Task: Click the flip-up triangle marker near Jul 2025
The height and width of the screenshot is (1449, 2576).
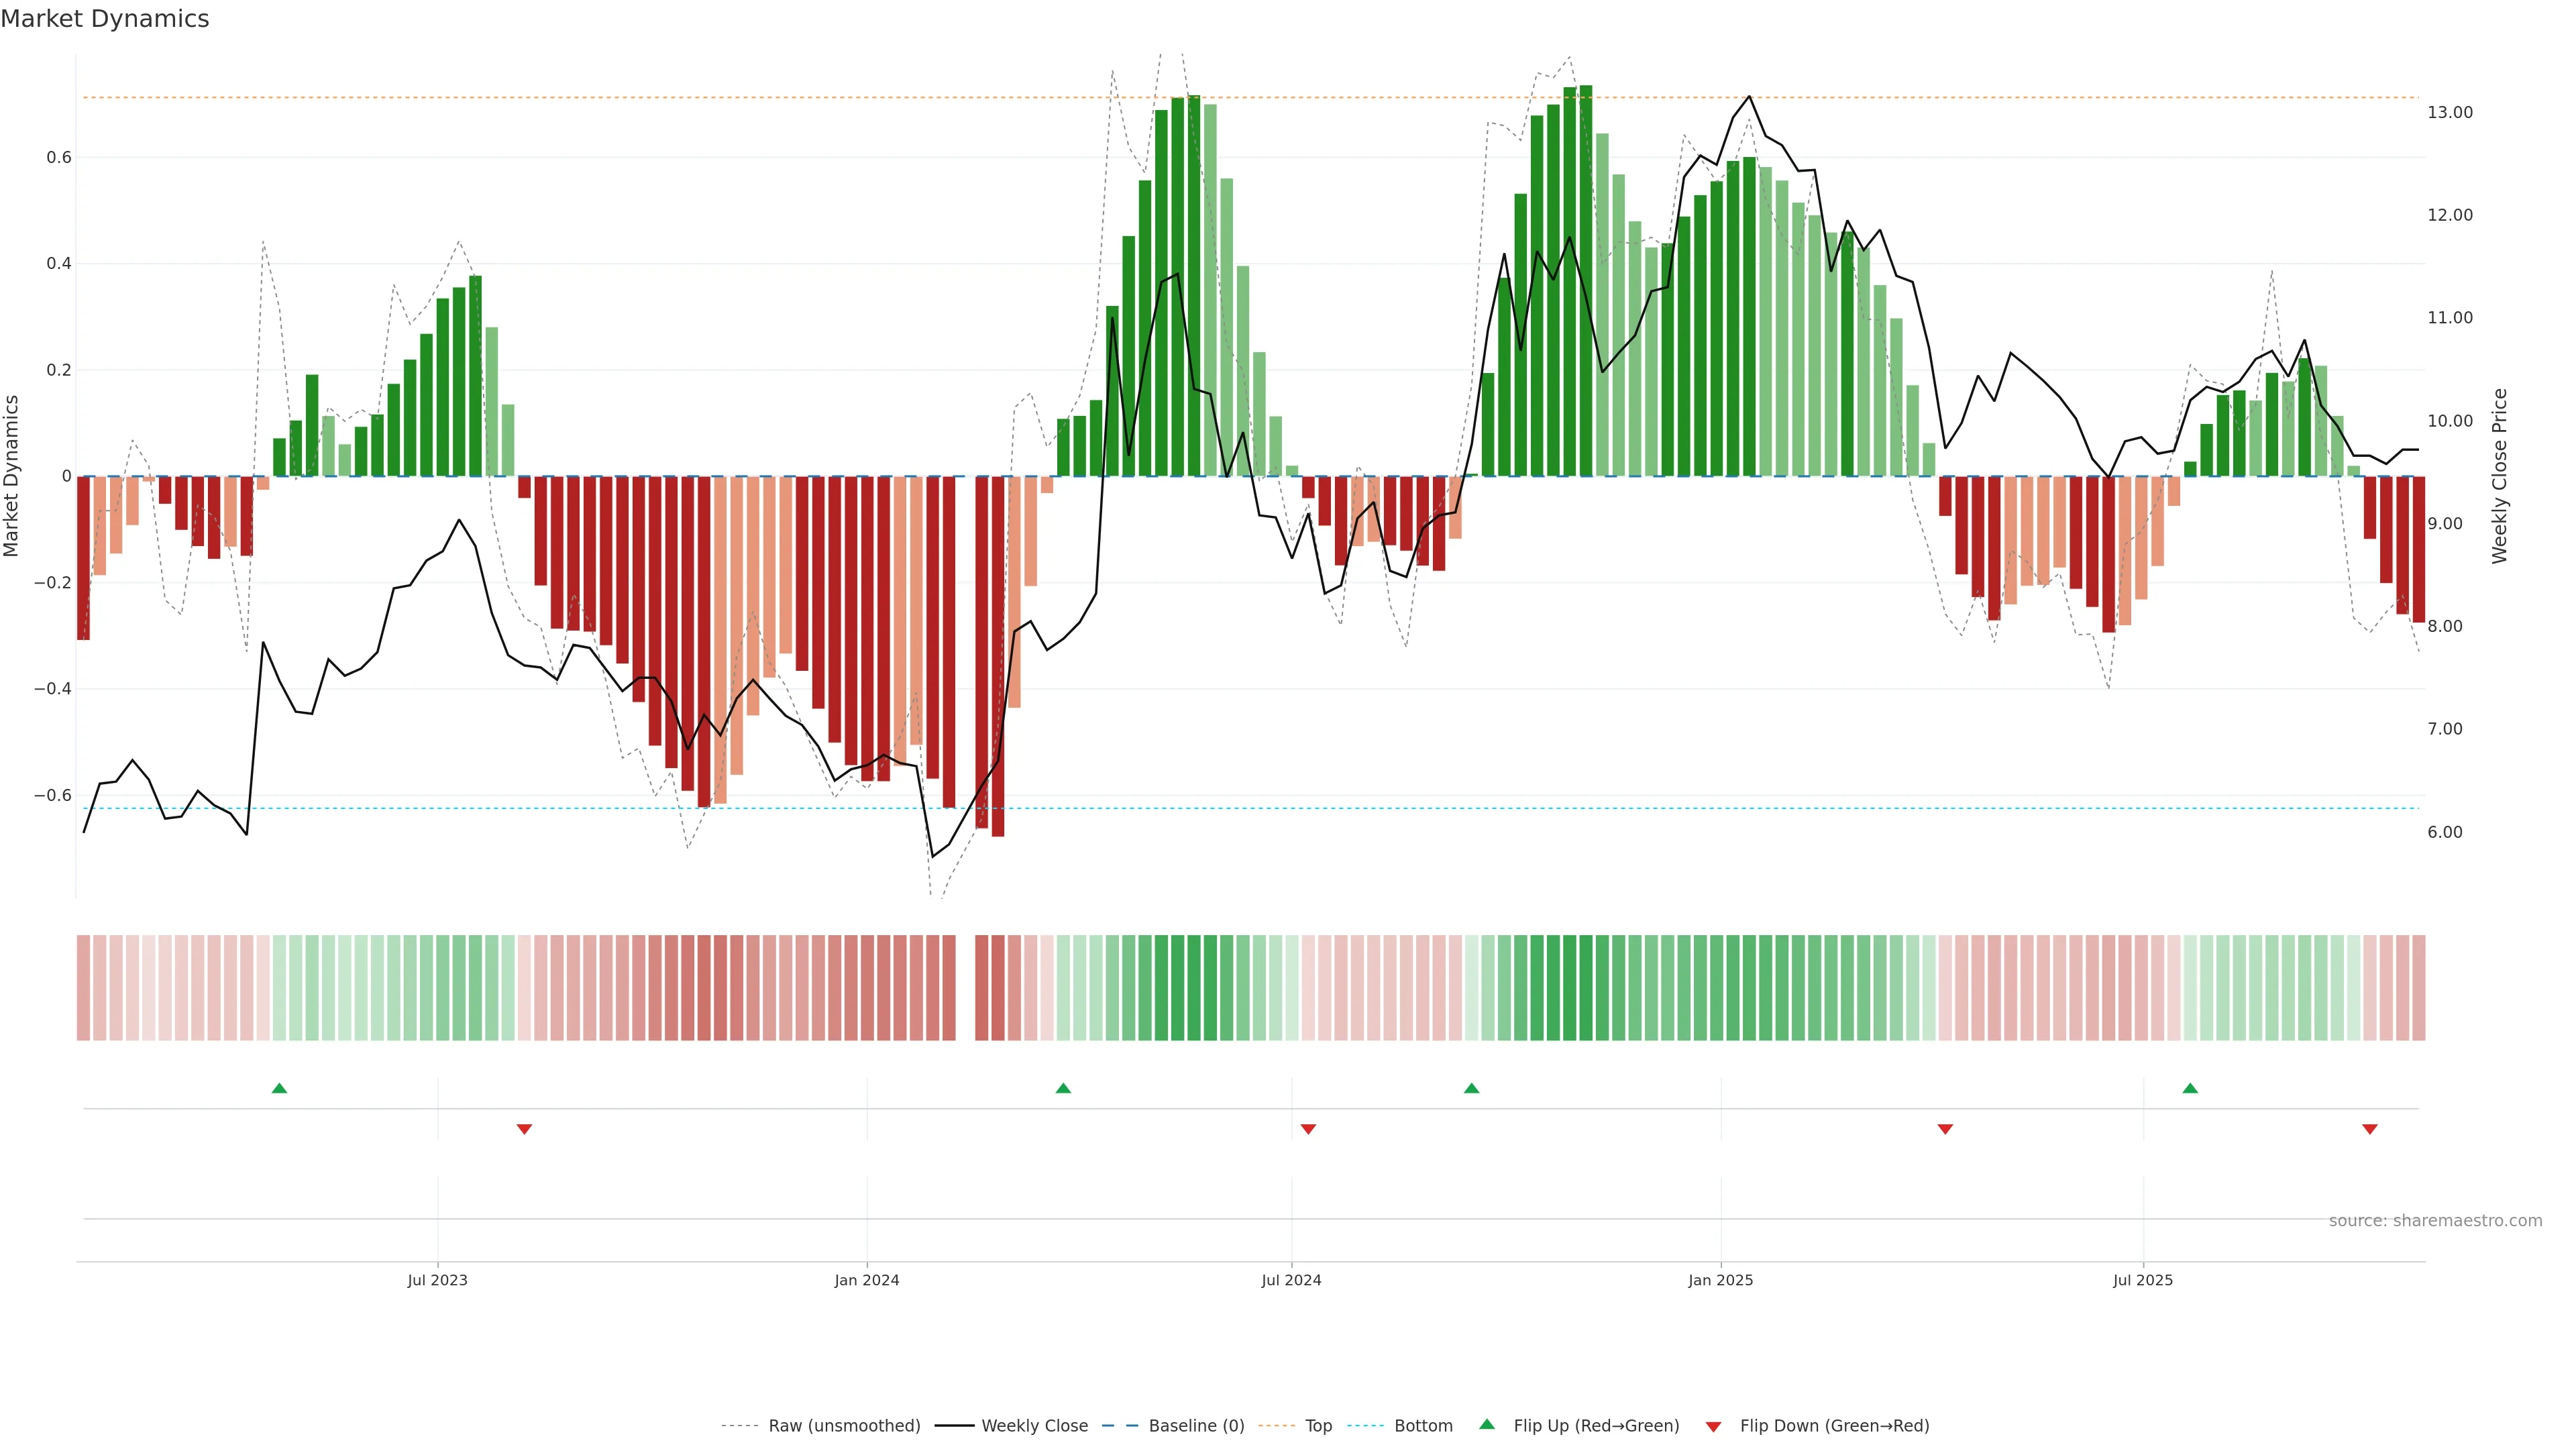Action: pos(2190,1088)
